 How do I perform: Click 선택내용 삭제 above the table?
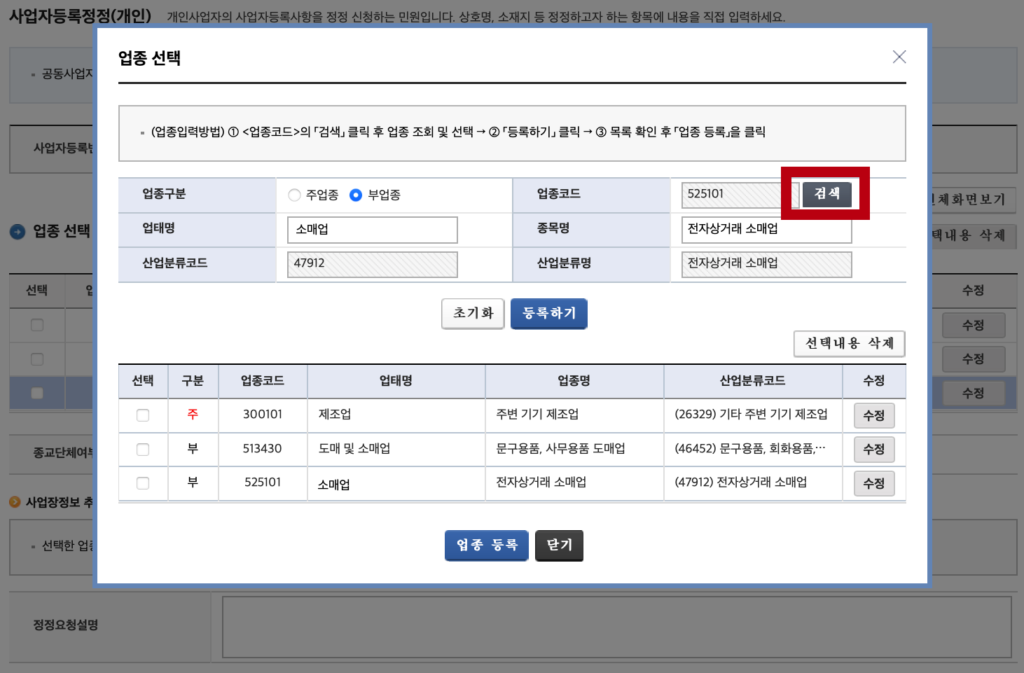pyautogui.click(x=849, y=344)
